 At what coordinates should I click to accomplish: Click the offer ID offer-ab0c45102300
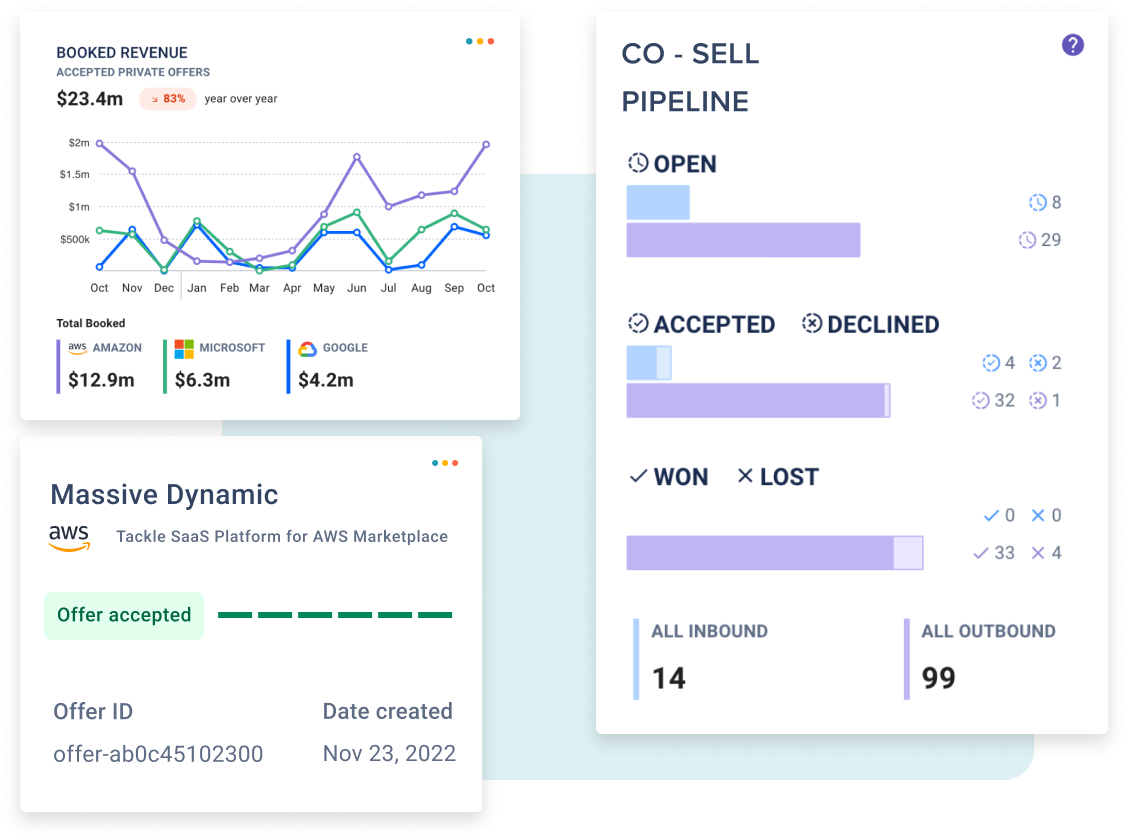pos(158,754)
